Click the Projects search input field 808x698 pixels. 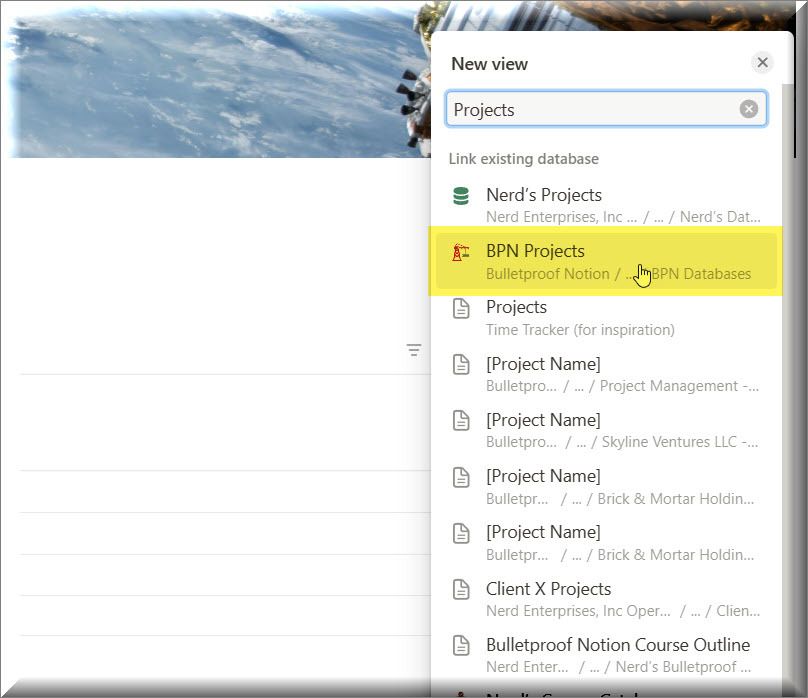click(606, 109)
